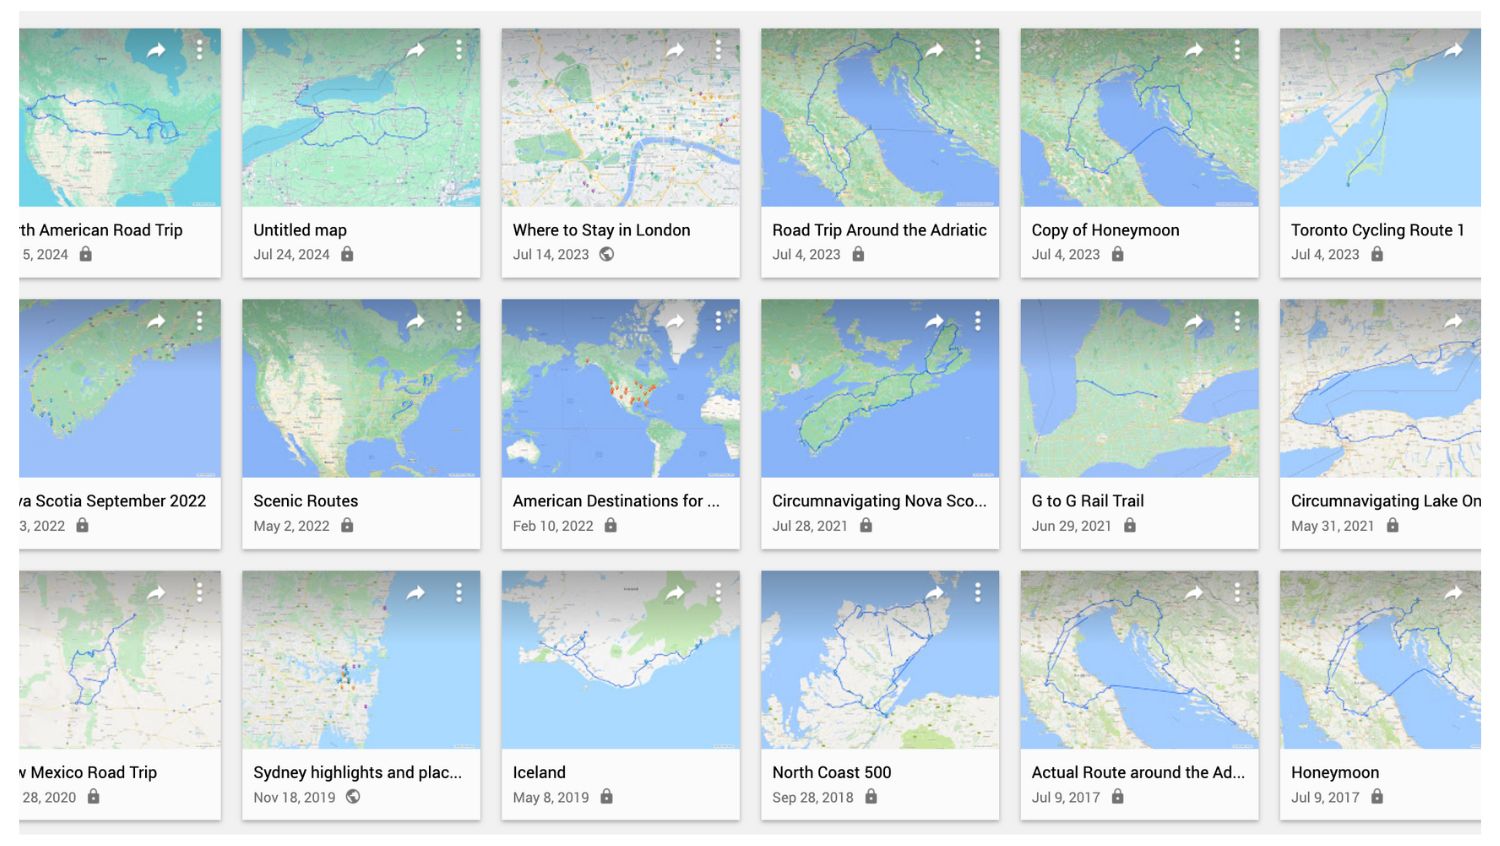Click the share icon on "Actual Route around the Adriatic"

tap(1197, 592)
